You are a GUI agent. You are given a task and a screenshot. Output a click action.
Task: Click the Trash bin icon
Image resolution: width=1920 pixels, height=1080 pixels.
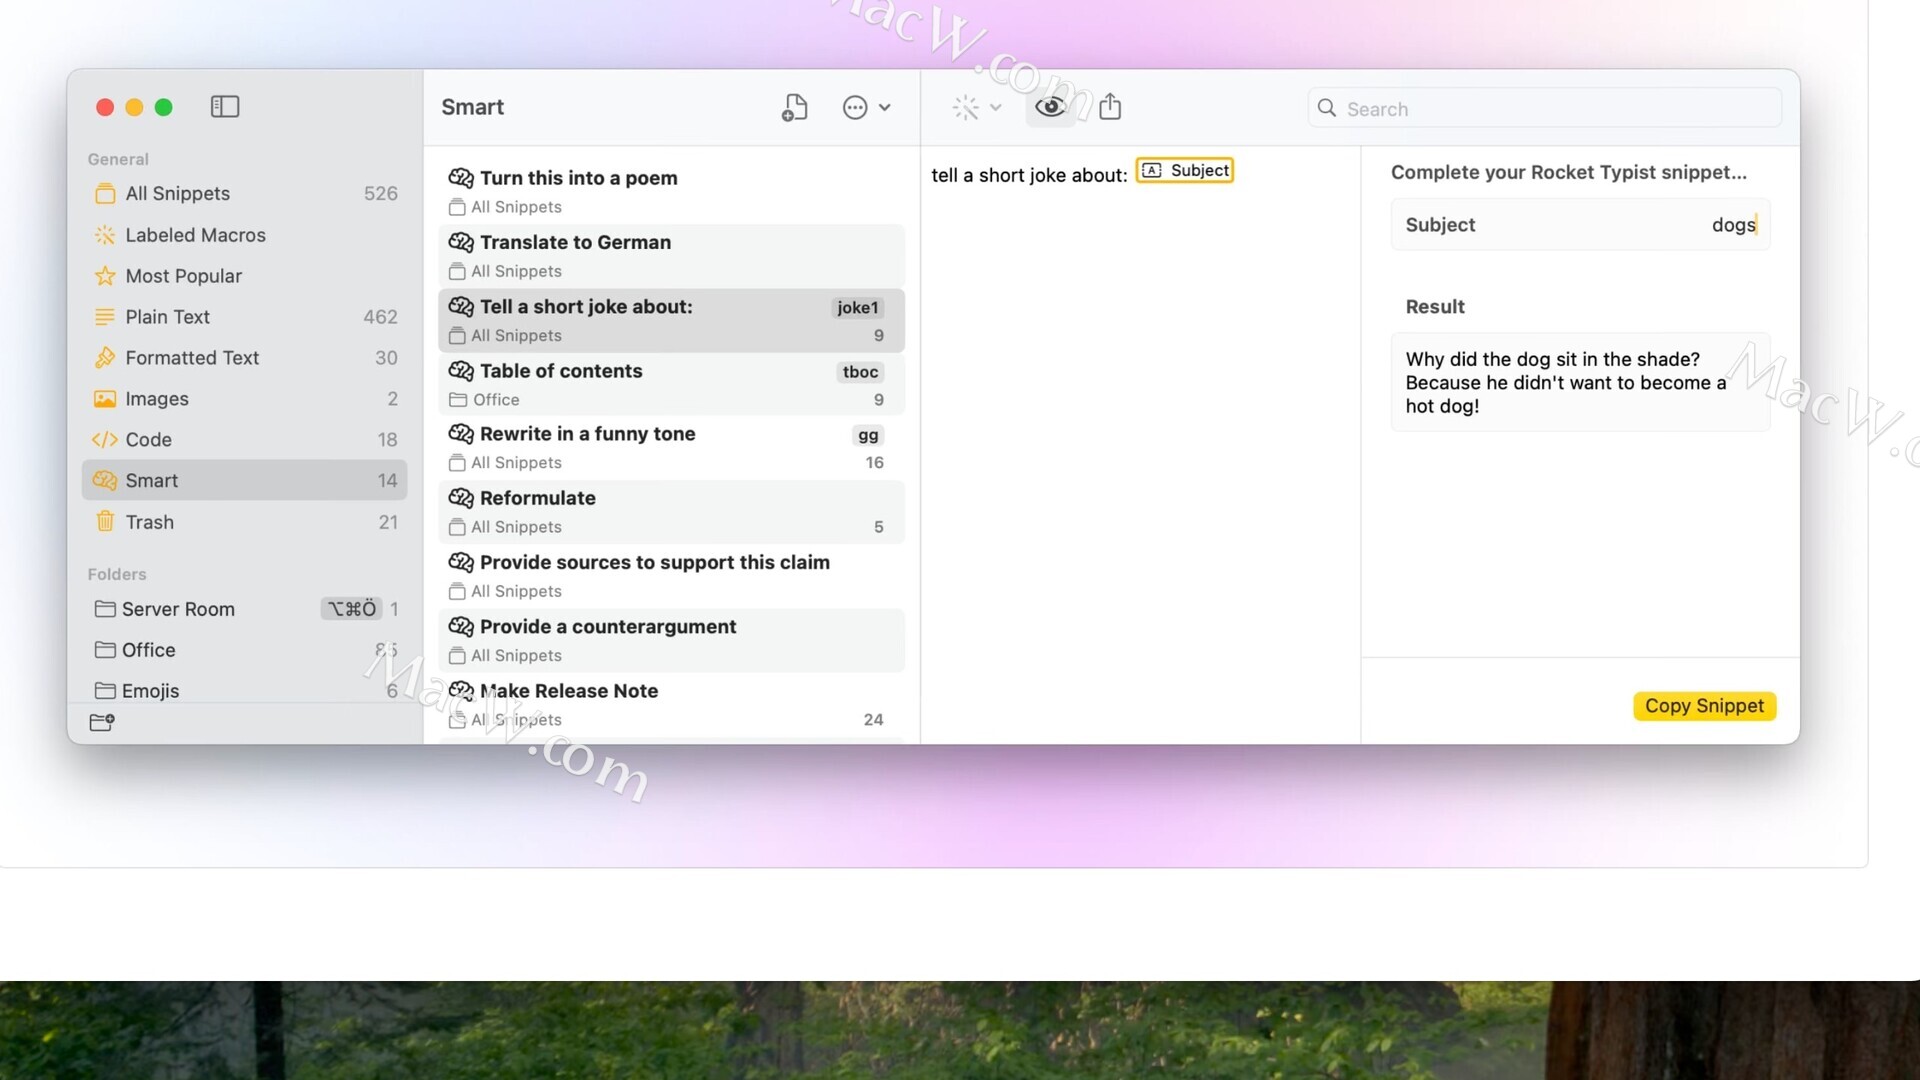pyautogui.click(x=105, y=521)
